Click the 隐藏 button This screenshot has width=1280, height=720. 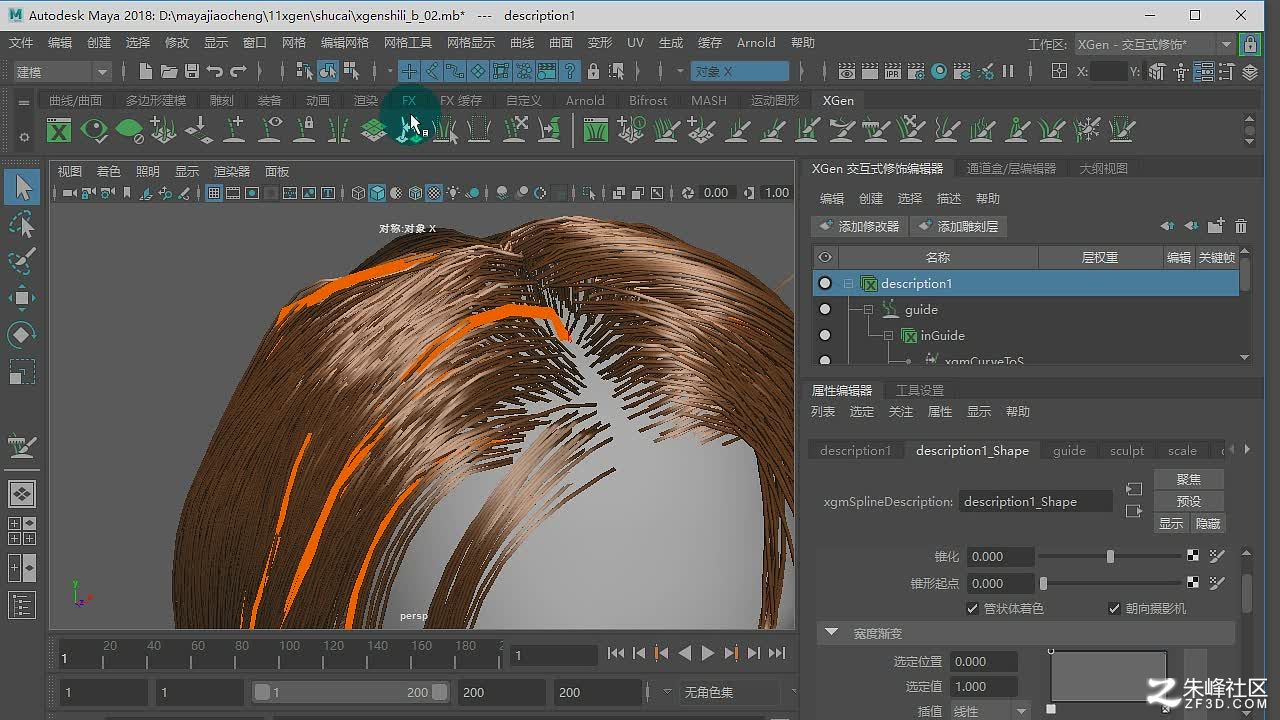[1207, 523]
